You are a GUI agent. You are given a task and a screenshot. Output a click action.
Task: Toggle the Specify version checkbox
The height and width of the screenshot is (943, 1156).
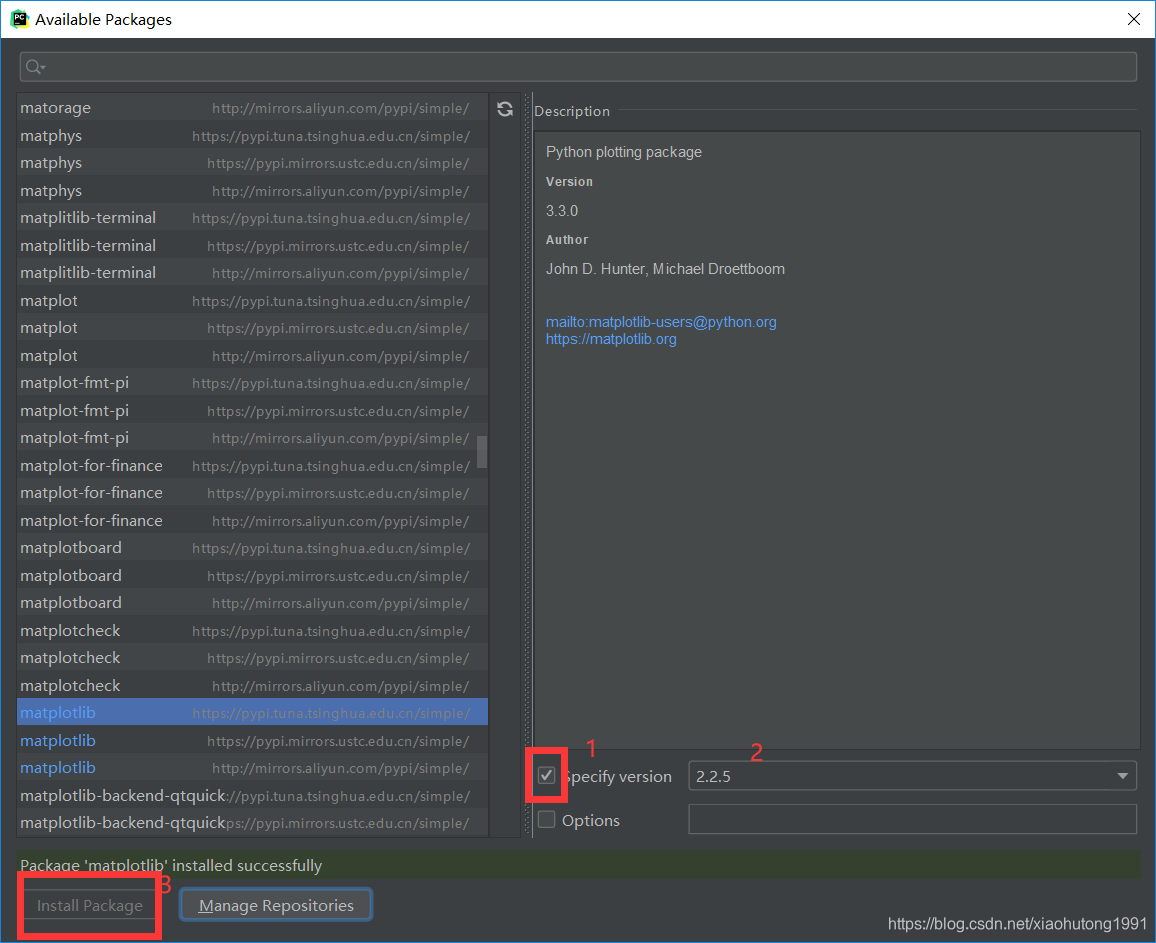pyautogui.click(x=546, y=776)
